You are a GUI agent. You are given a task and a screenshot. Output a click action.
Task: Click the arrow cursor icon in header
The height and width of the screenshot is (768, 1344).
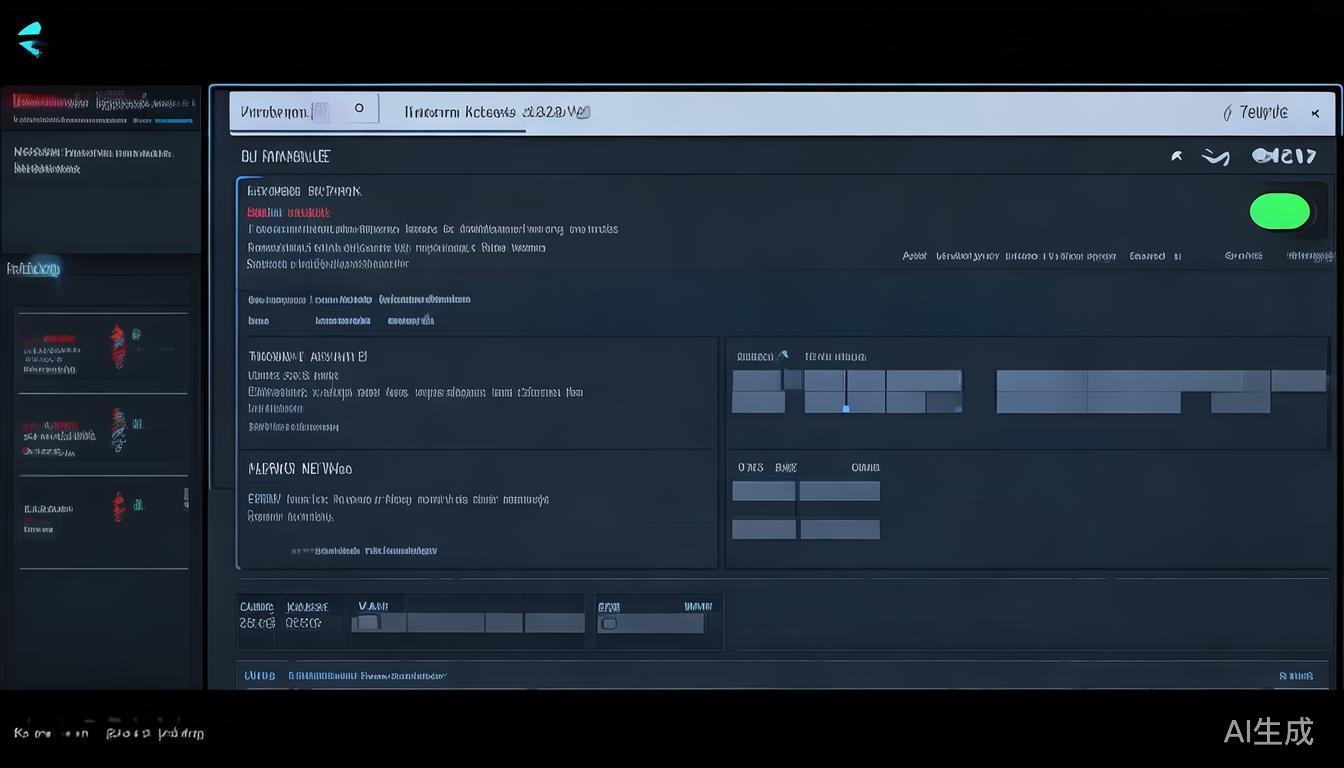tap(1177, 156)
